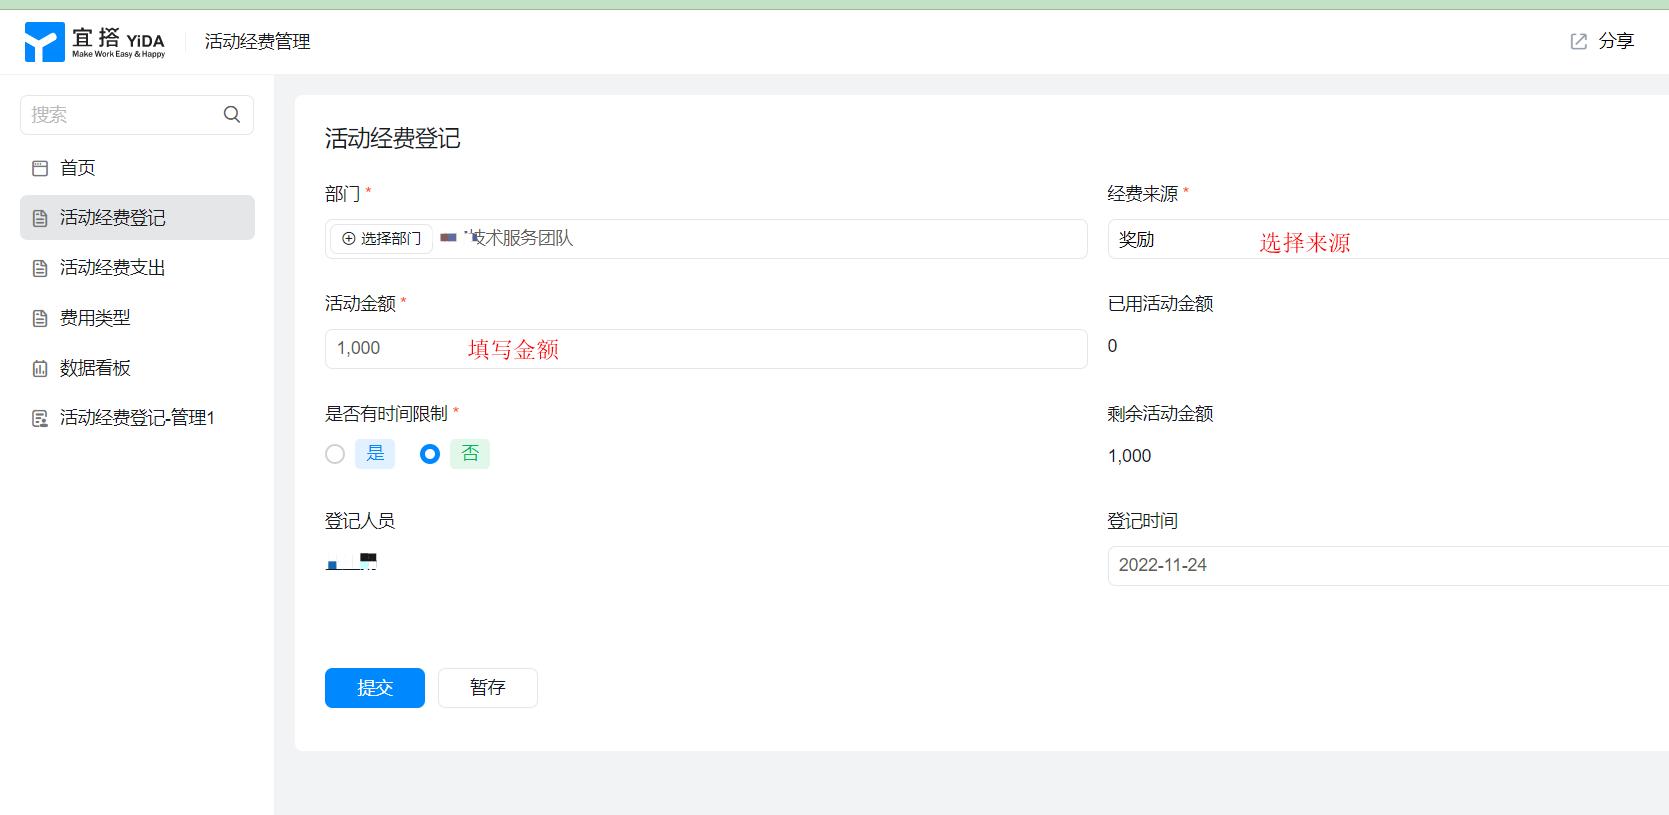The height and width of the screenshot is (815, 1669).
Task: Open 活动经费登记-管理1 page
Action: [x=137, y=418]
